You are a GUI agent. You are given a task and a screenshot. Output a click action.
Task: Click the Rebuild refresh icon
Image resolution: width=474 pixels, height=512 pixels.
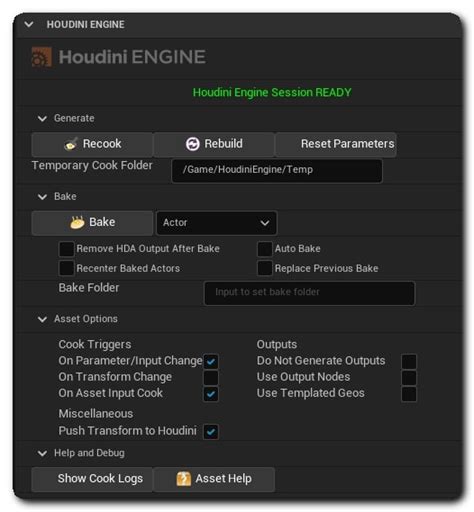pyautogui.click(x=192, y=144)
